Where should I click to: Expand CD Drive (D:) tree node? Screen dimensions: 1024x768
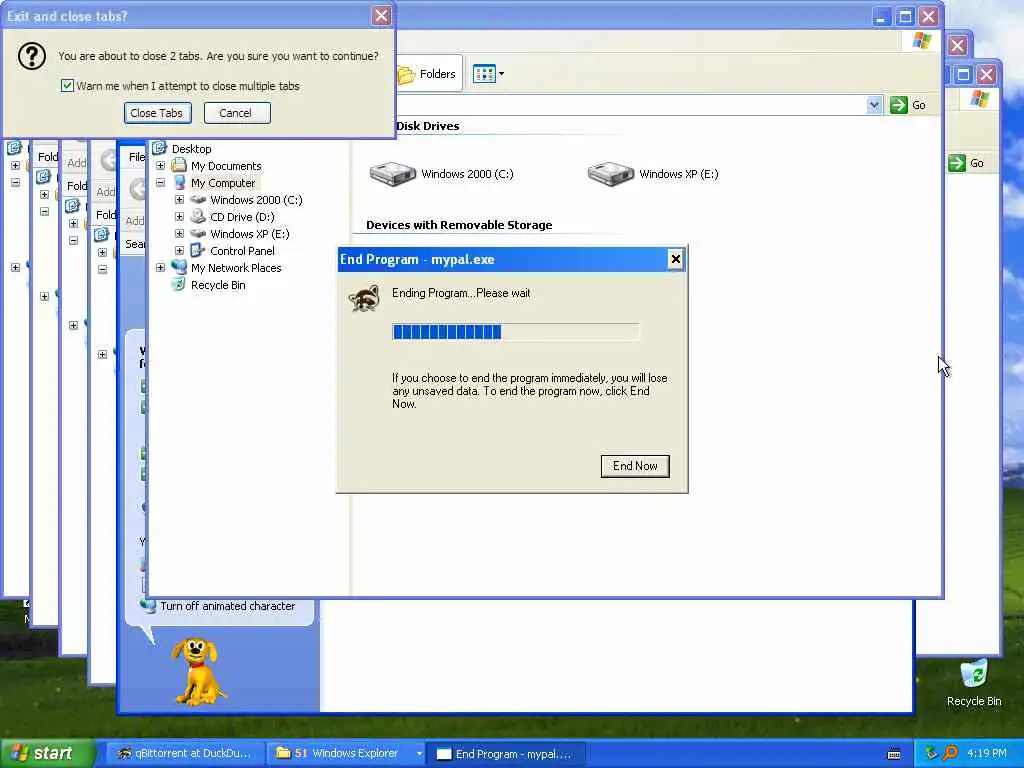click(179, 217)
